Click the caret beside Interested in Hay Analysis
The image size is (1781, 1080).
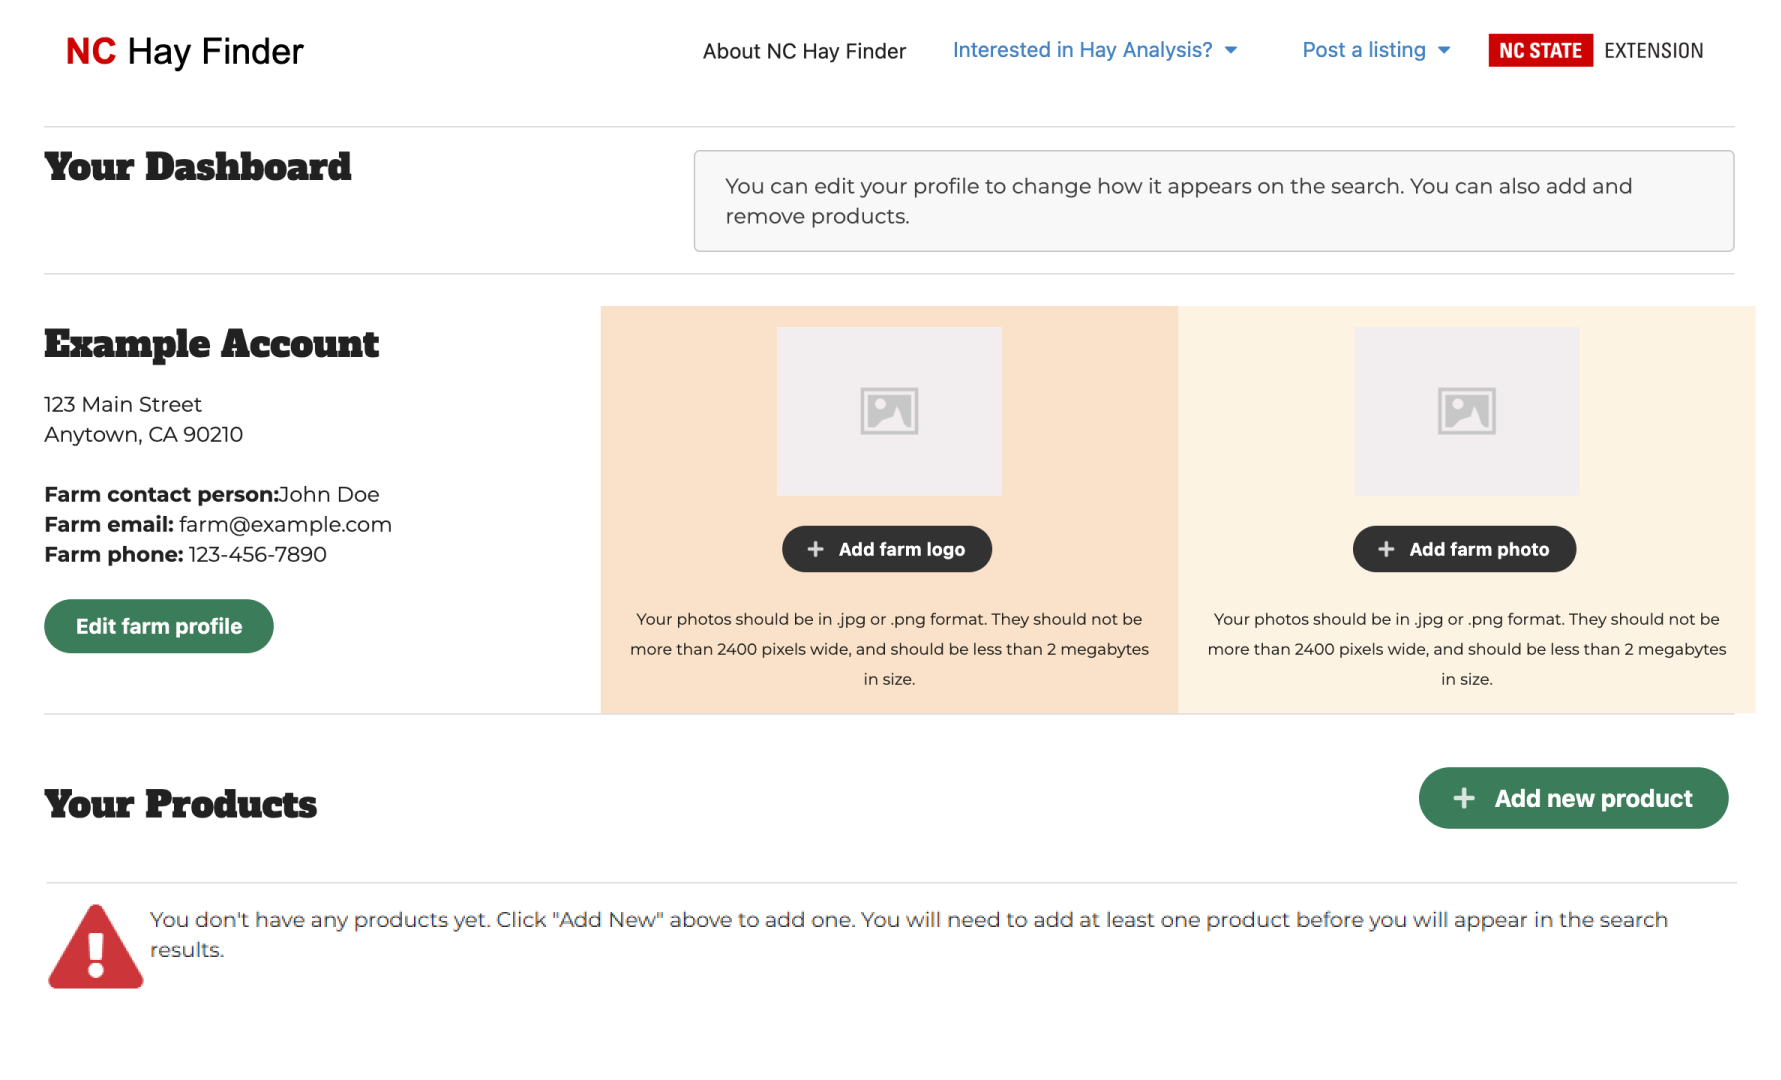point(1231,50)
